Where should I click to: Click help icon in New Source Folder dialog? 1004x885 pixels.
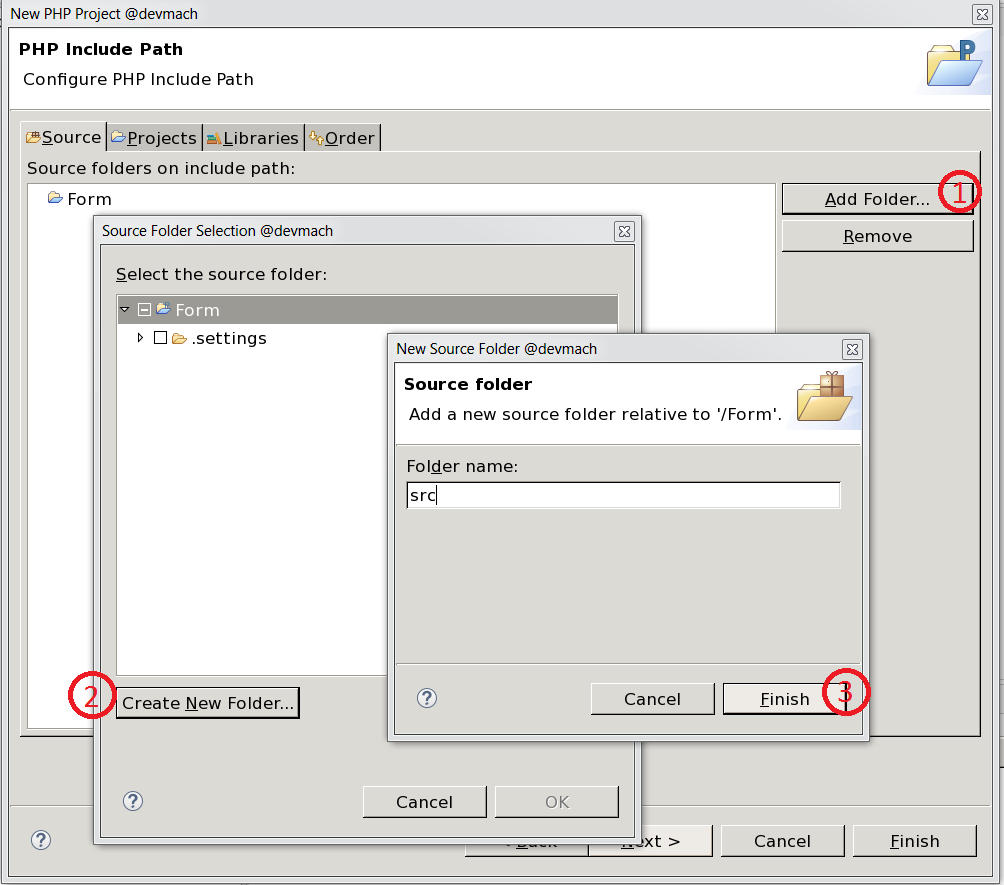tap(427, 698)
